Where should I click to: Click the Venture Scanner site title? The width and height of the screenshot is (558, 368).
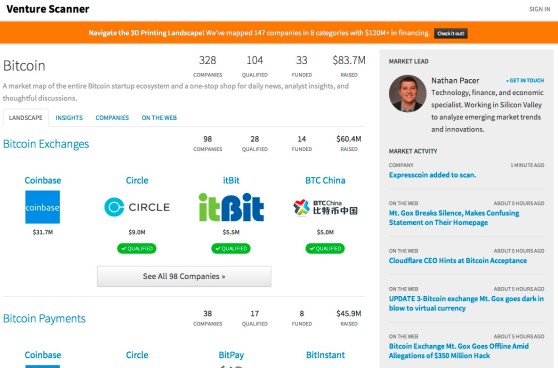point(48,9)
